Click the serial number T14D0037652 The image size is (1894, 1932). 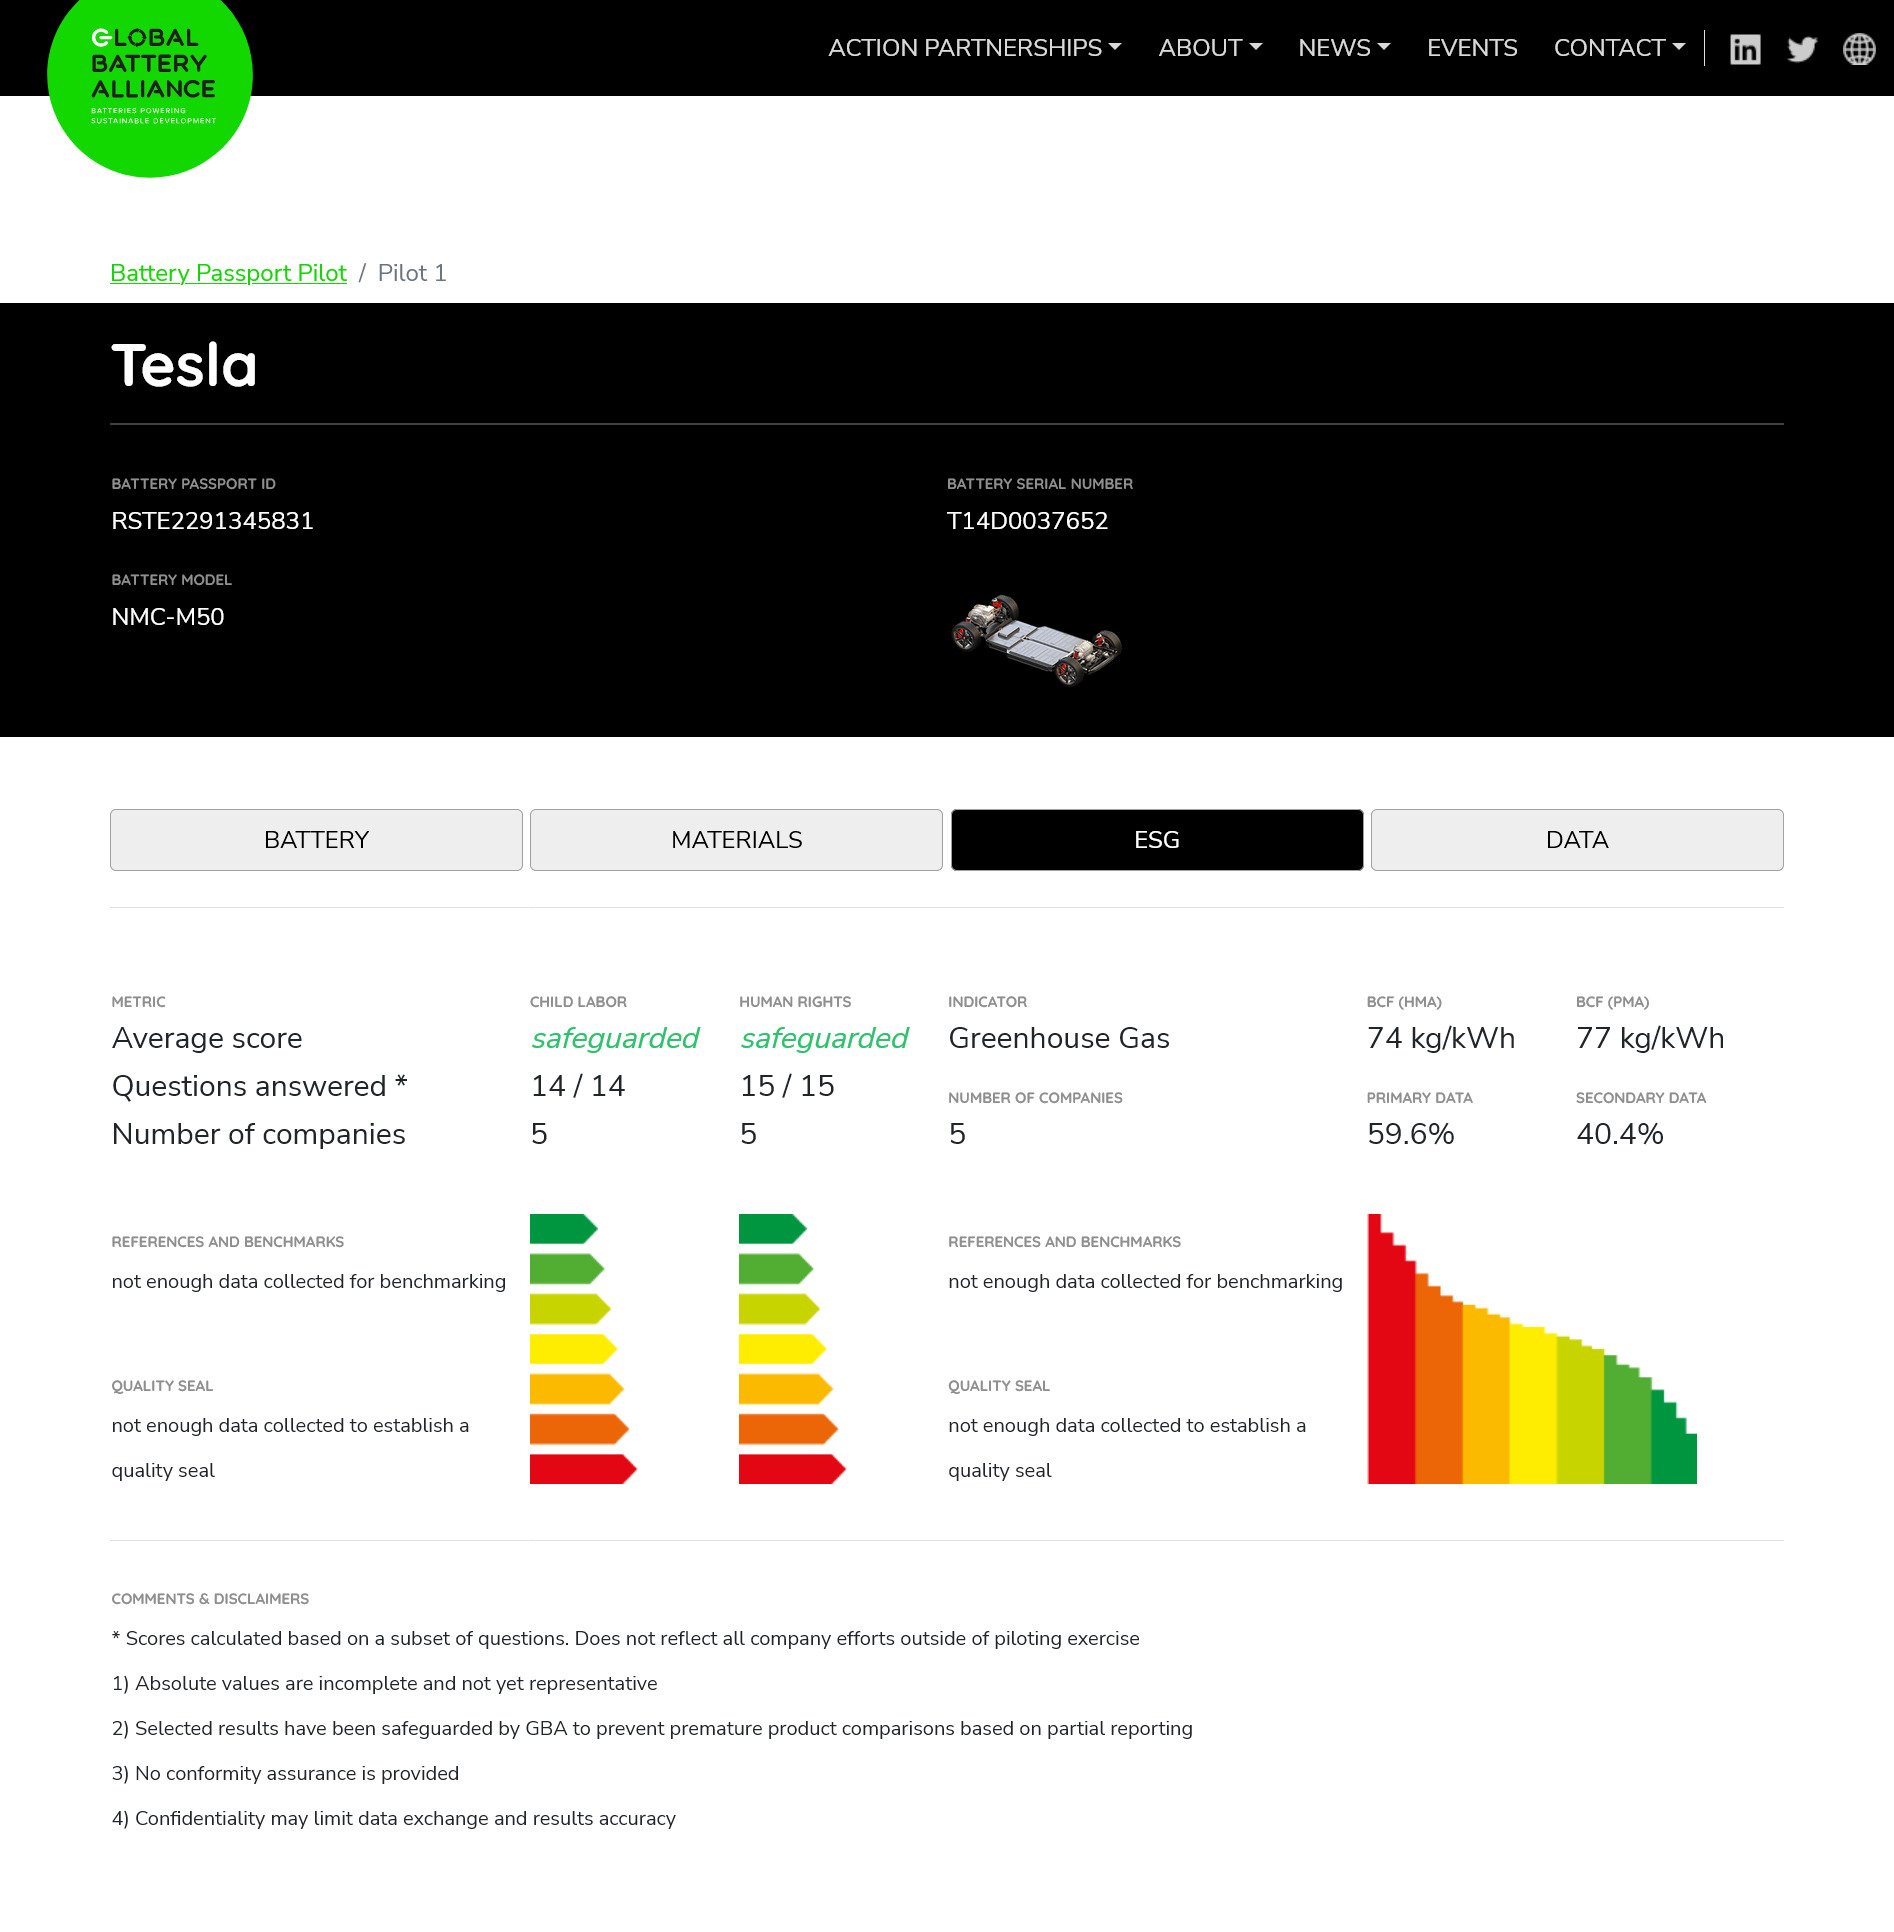[1027, 521]
